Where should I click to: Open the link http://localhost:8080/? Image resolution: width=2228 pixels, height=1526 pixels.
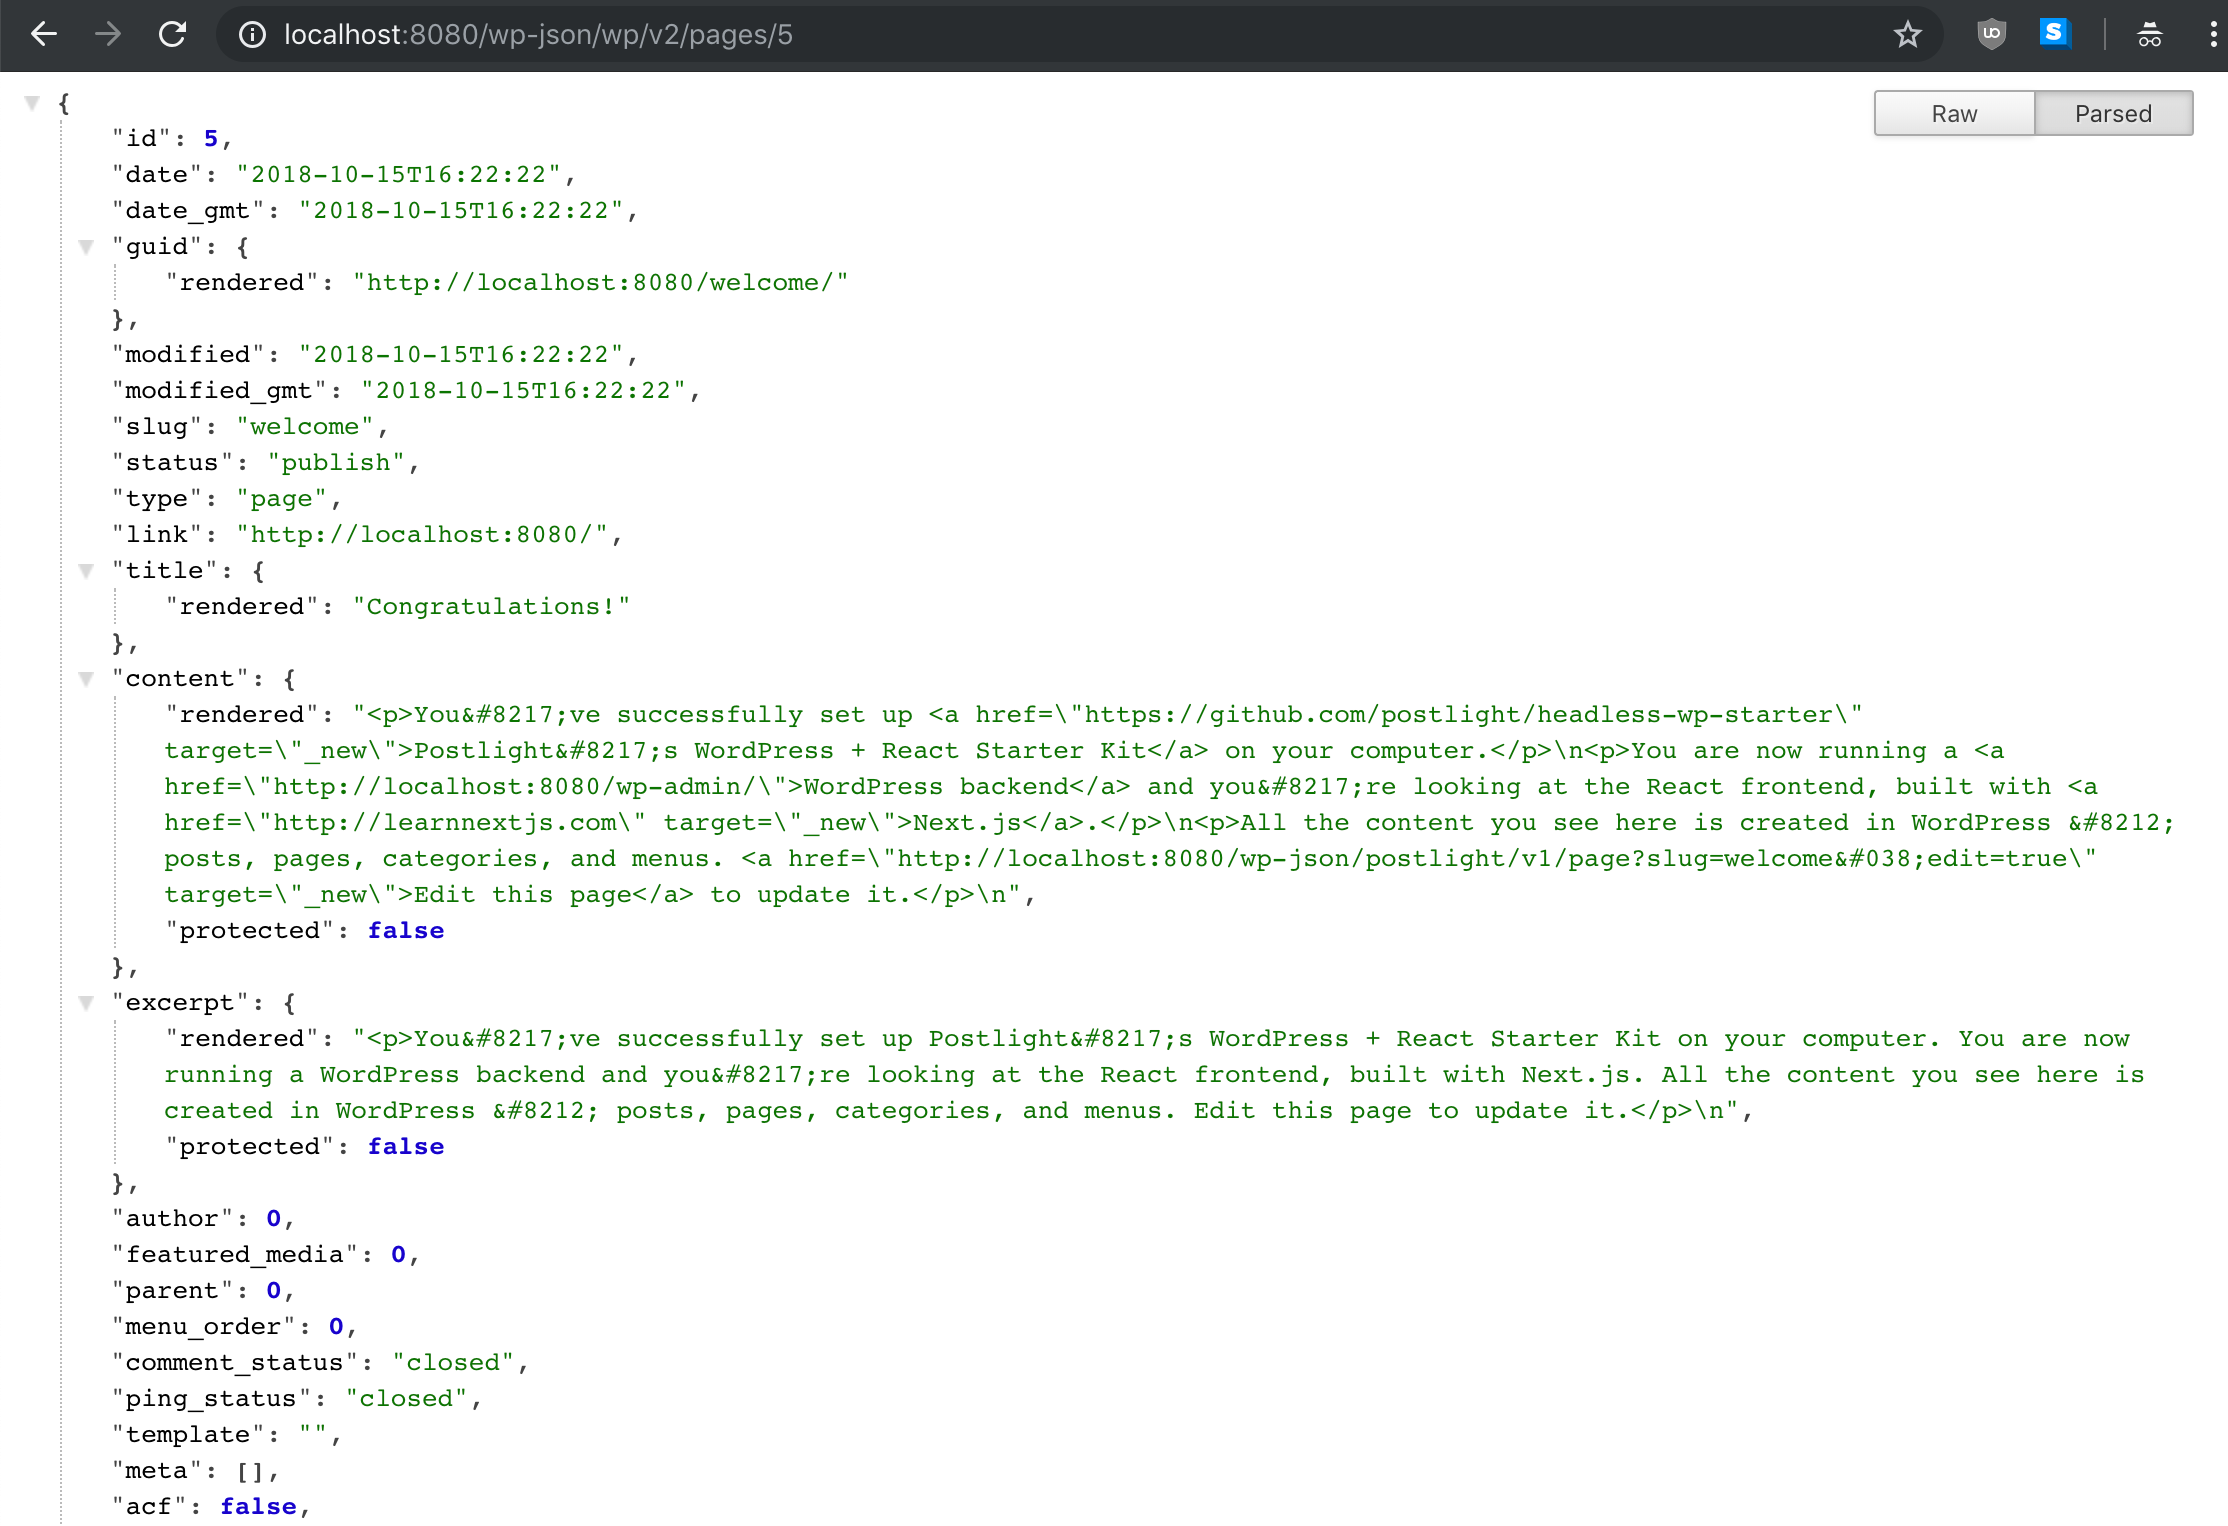pyautogui.click(x=428, y=534)
